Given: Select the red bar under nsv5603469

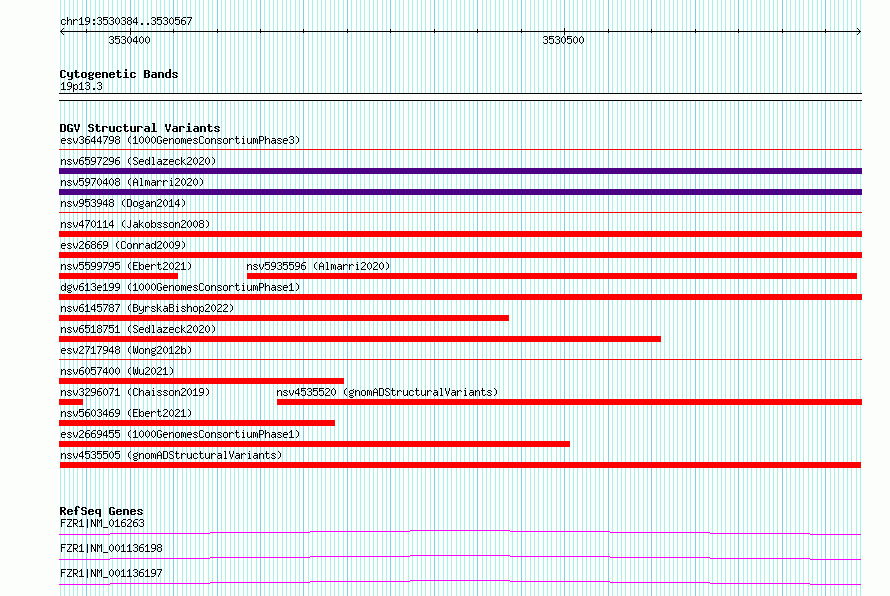Looking at the screenshot, I should (197, 423).
